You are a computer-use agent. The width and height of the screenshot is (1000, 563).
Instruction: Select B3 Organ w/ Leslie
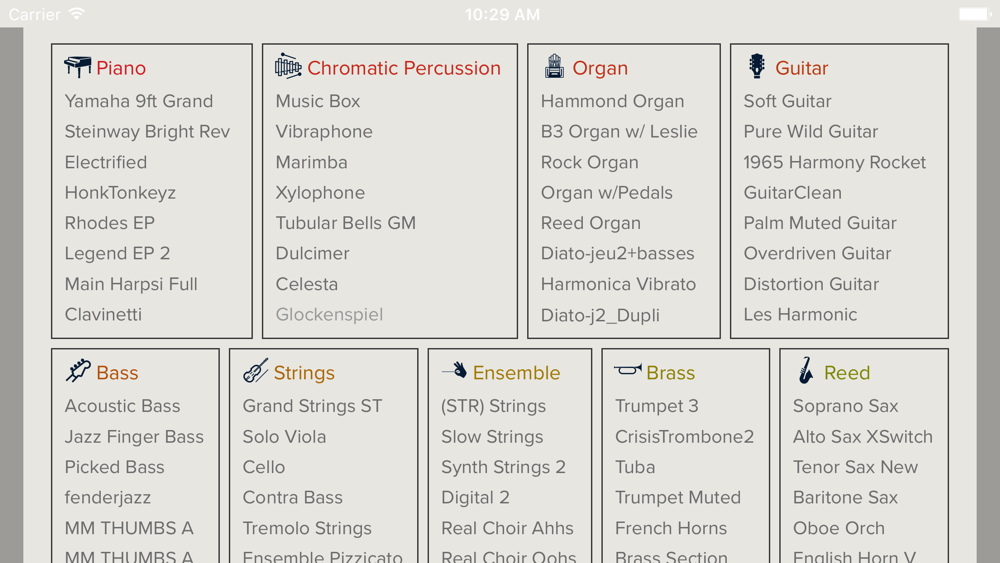[619, 132]
